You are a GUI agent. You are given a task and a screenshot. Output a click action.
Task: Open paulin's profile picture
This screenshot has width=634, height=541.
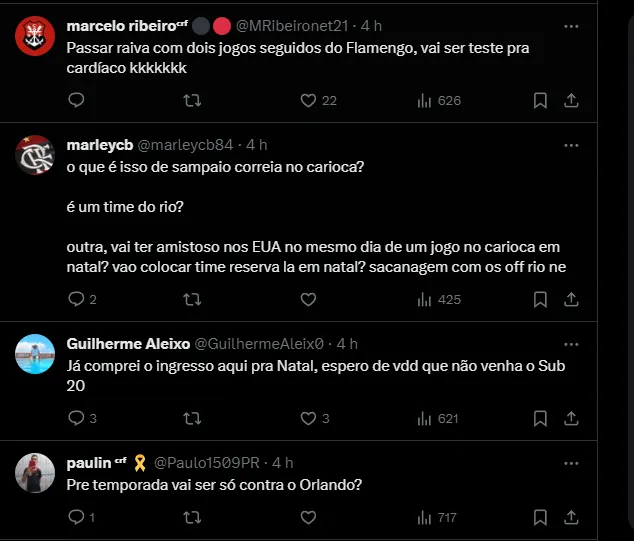36,472
